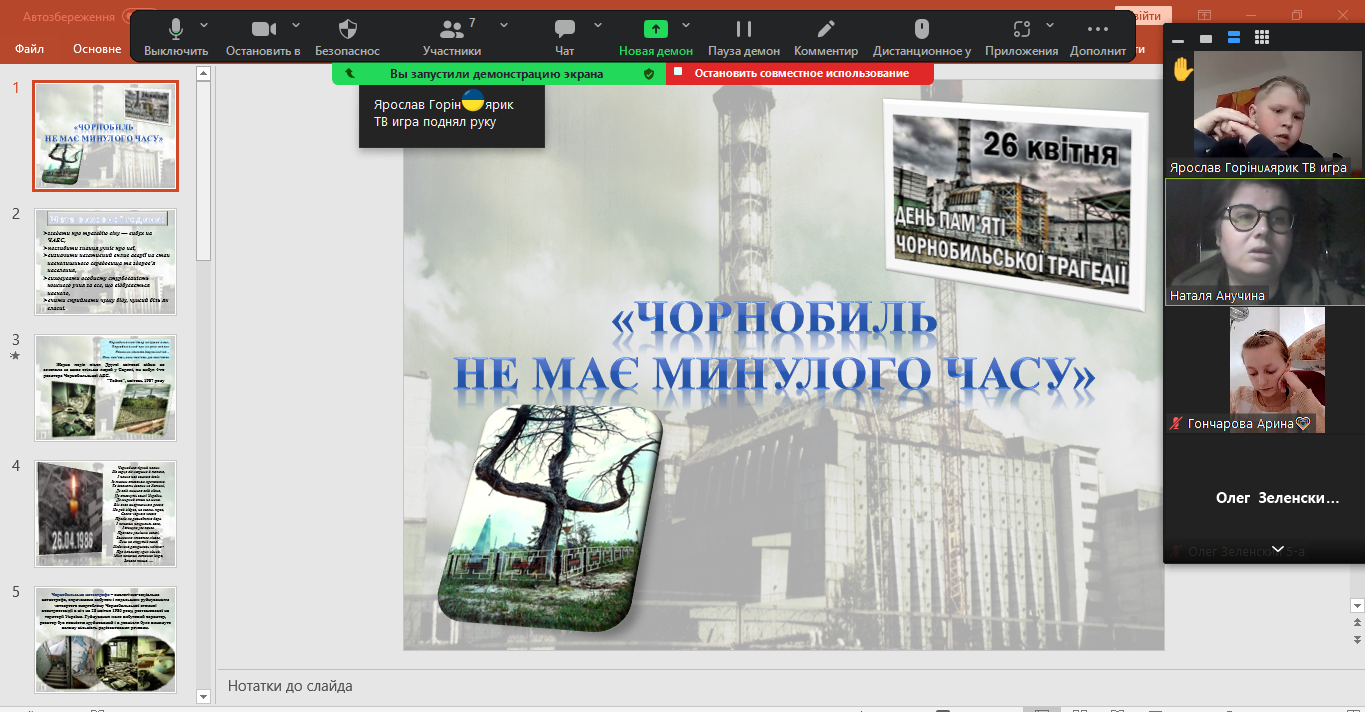Click the green screen sharing status bar
This screenshot has height=712, width=1365.
(499, 73)
